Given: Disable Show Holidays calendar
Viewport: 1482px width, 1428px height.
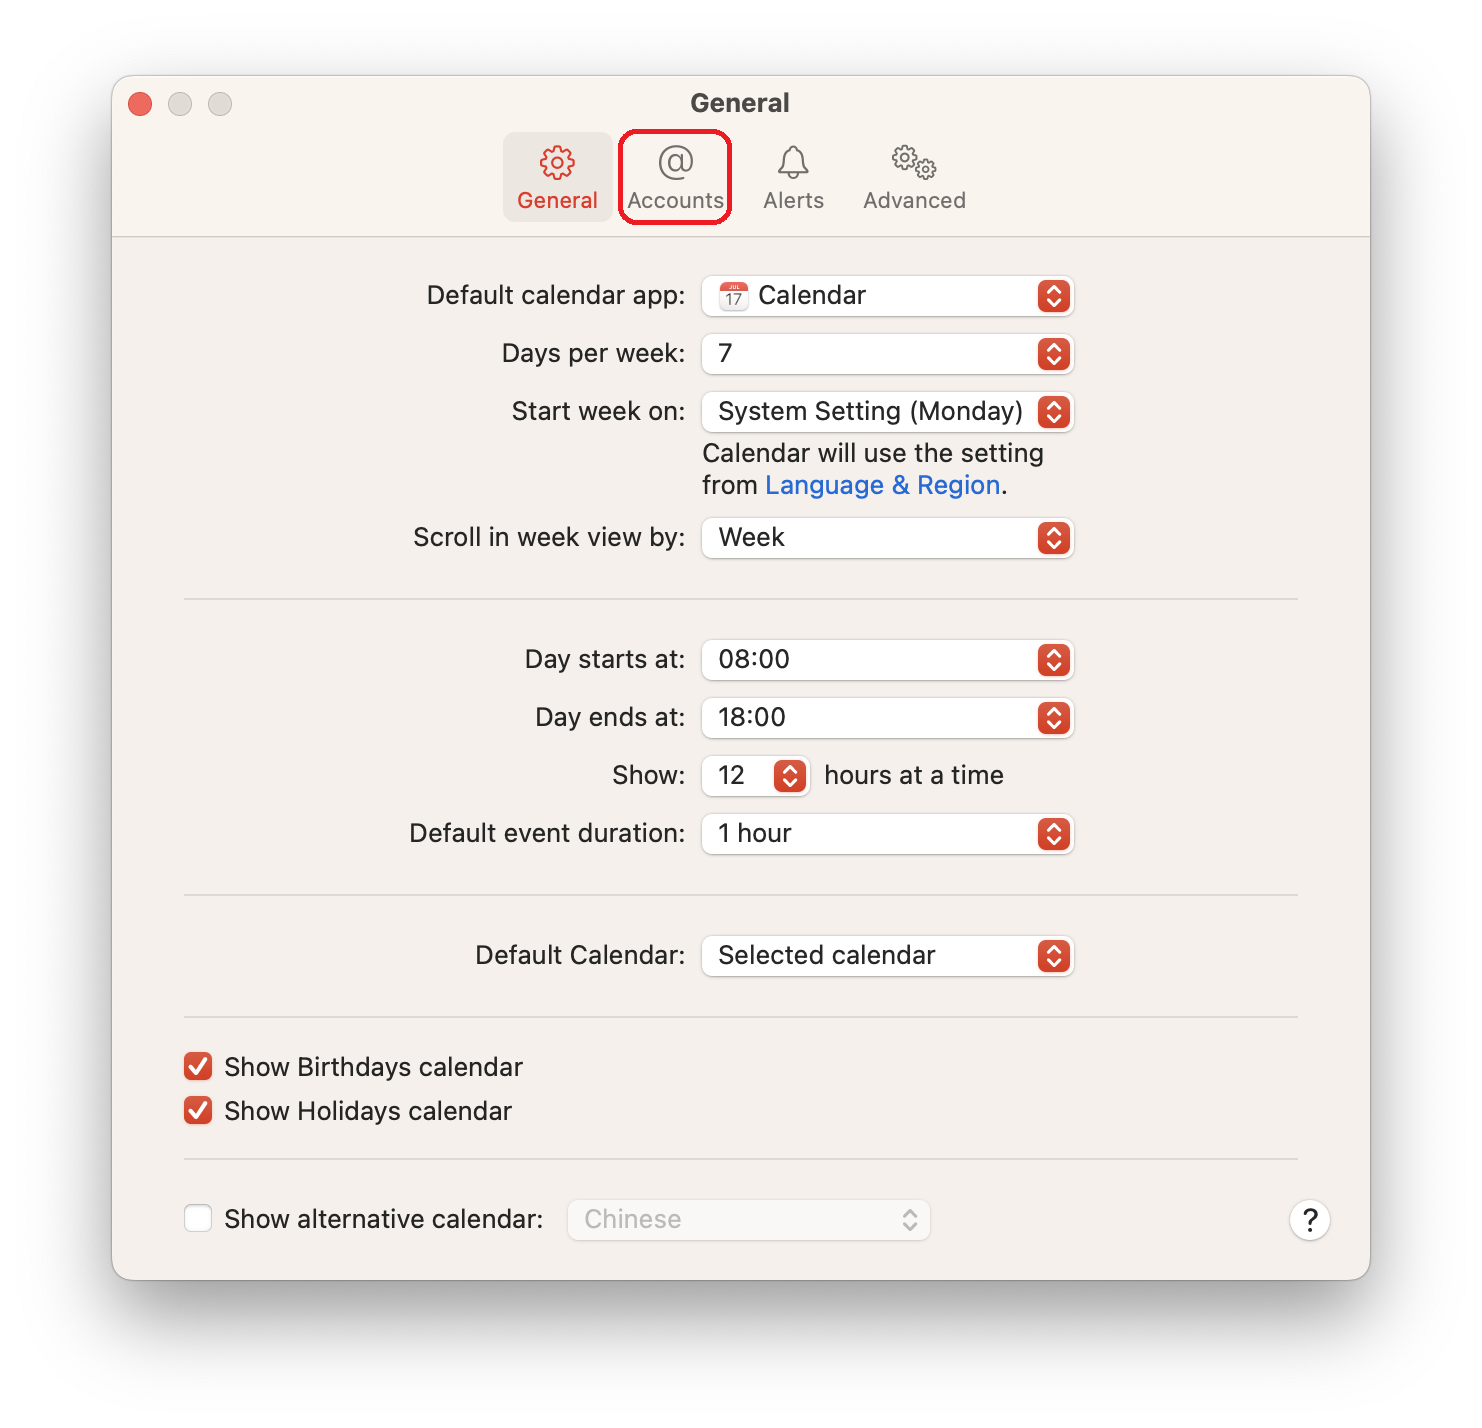Looking at the screenshot, I should coord(198,1111).
